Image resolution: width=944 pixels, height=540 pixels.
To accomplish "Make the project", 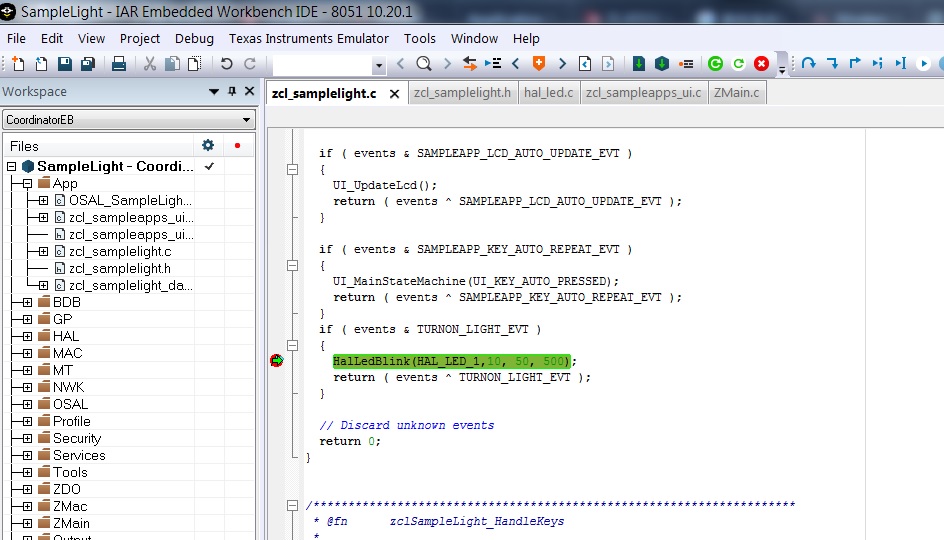I will (x=662, y=63).
